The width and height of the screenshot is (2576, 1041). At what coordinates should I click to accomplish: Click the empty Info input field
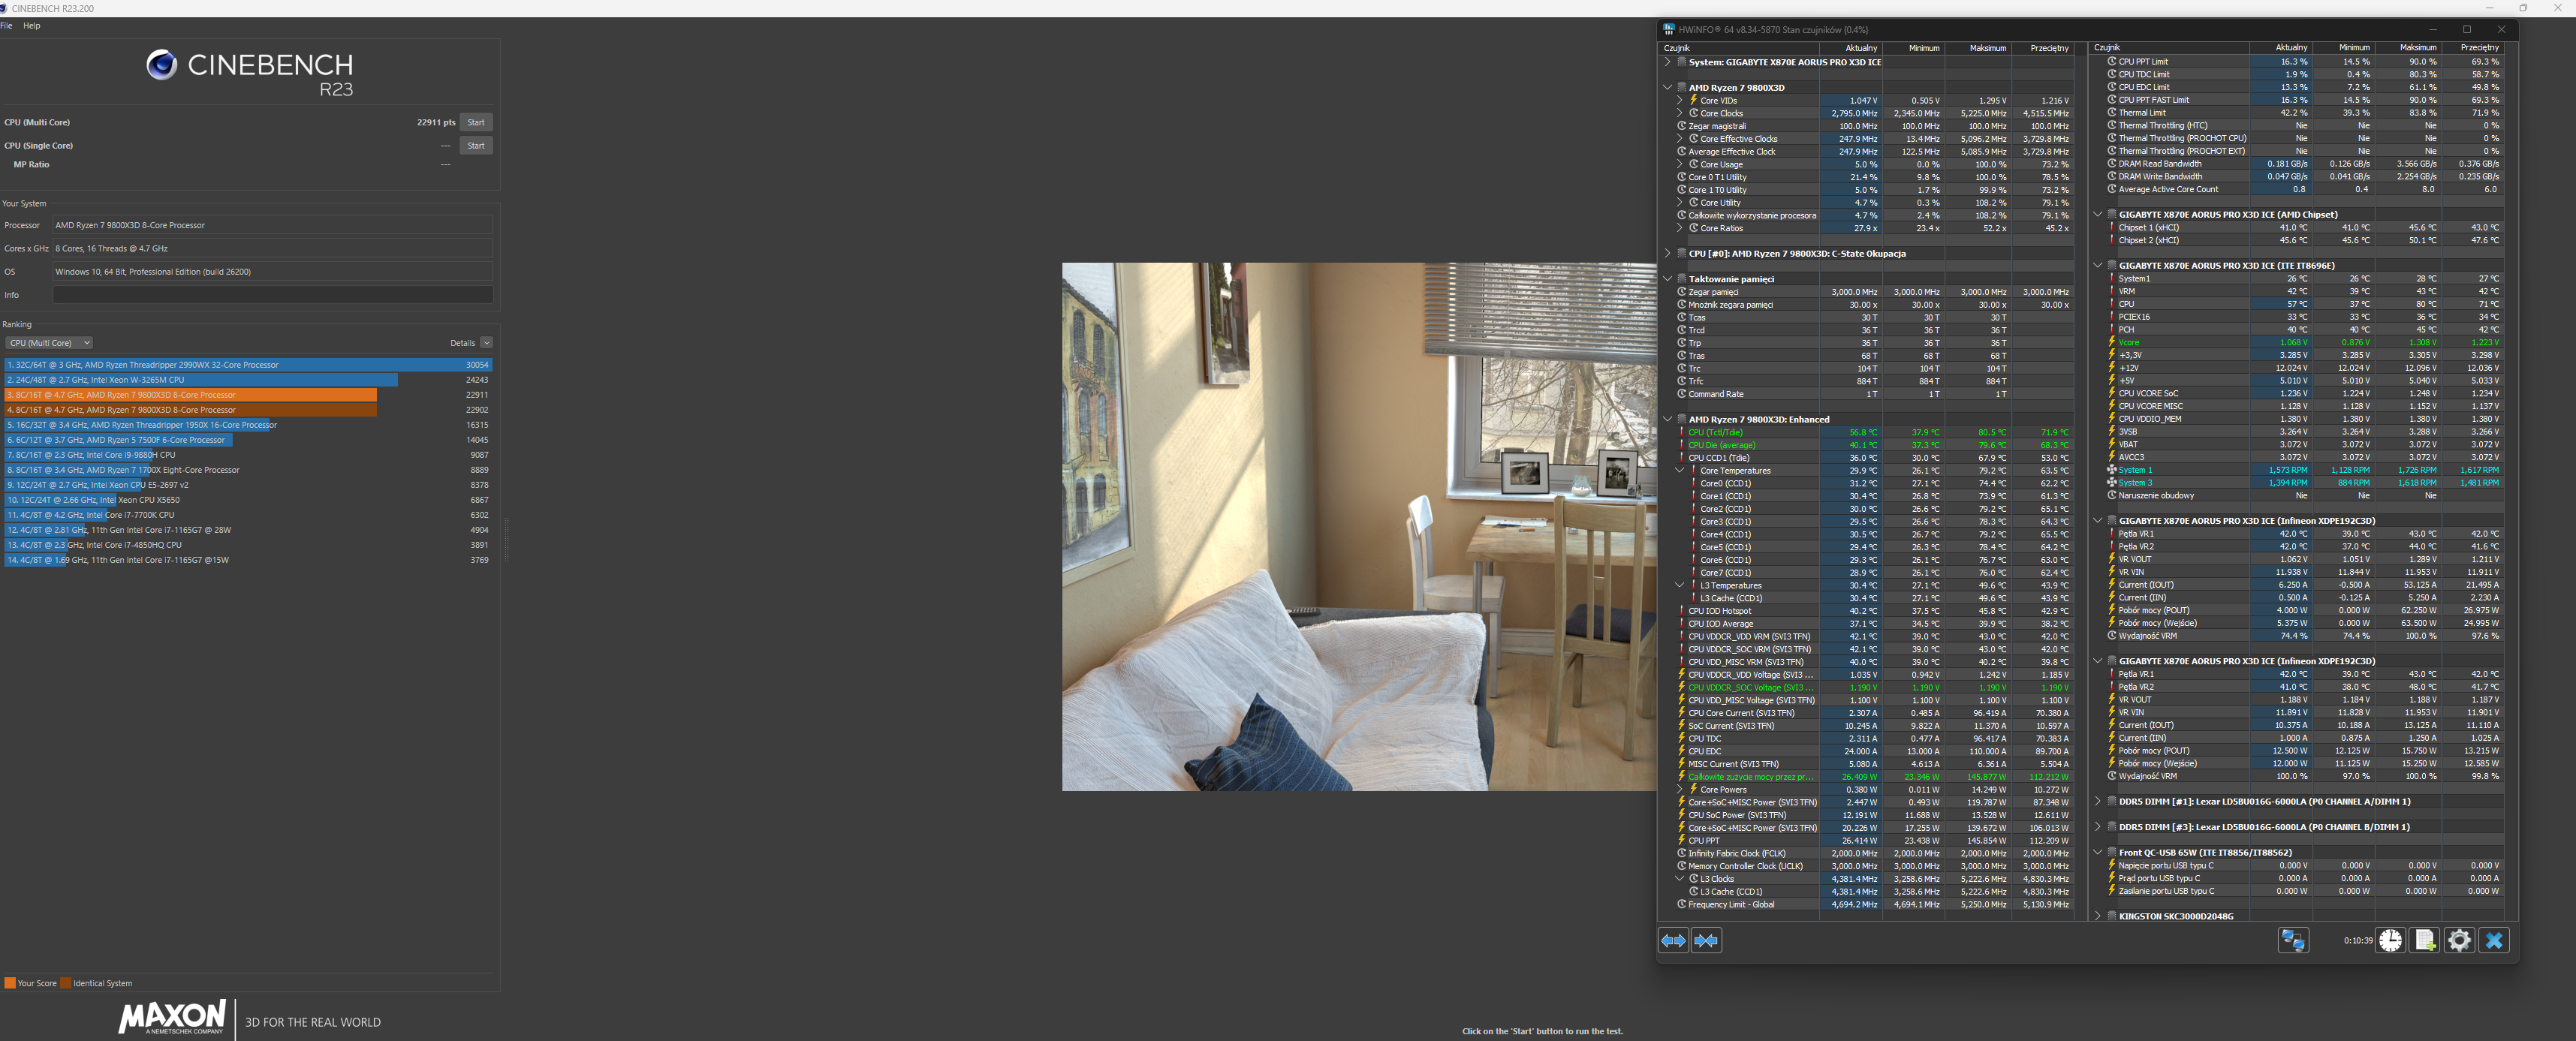(x=272, y=295)
